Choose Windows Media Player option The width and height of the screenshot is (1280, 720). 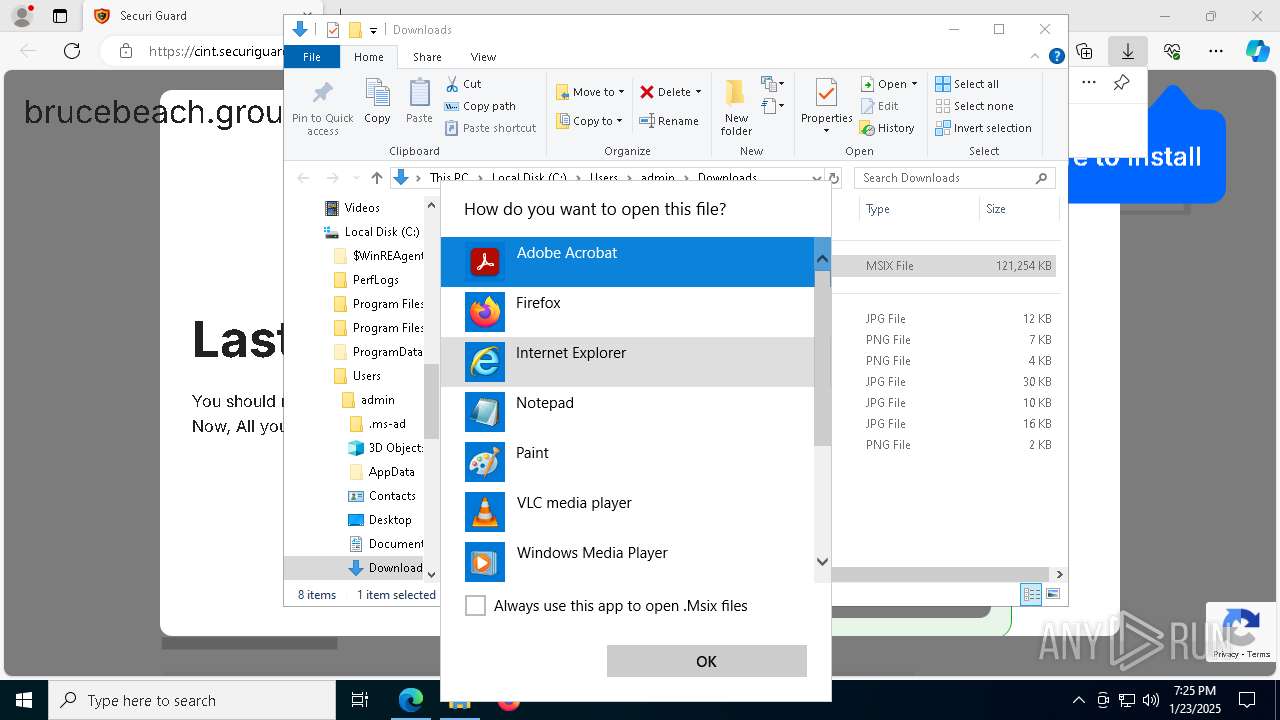pos(627,562)
